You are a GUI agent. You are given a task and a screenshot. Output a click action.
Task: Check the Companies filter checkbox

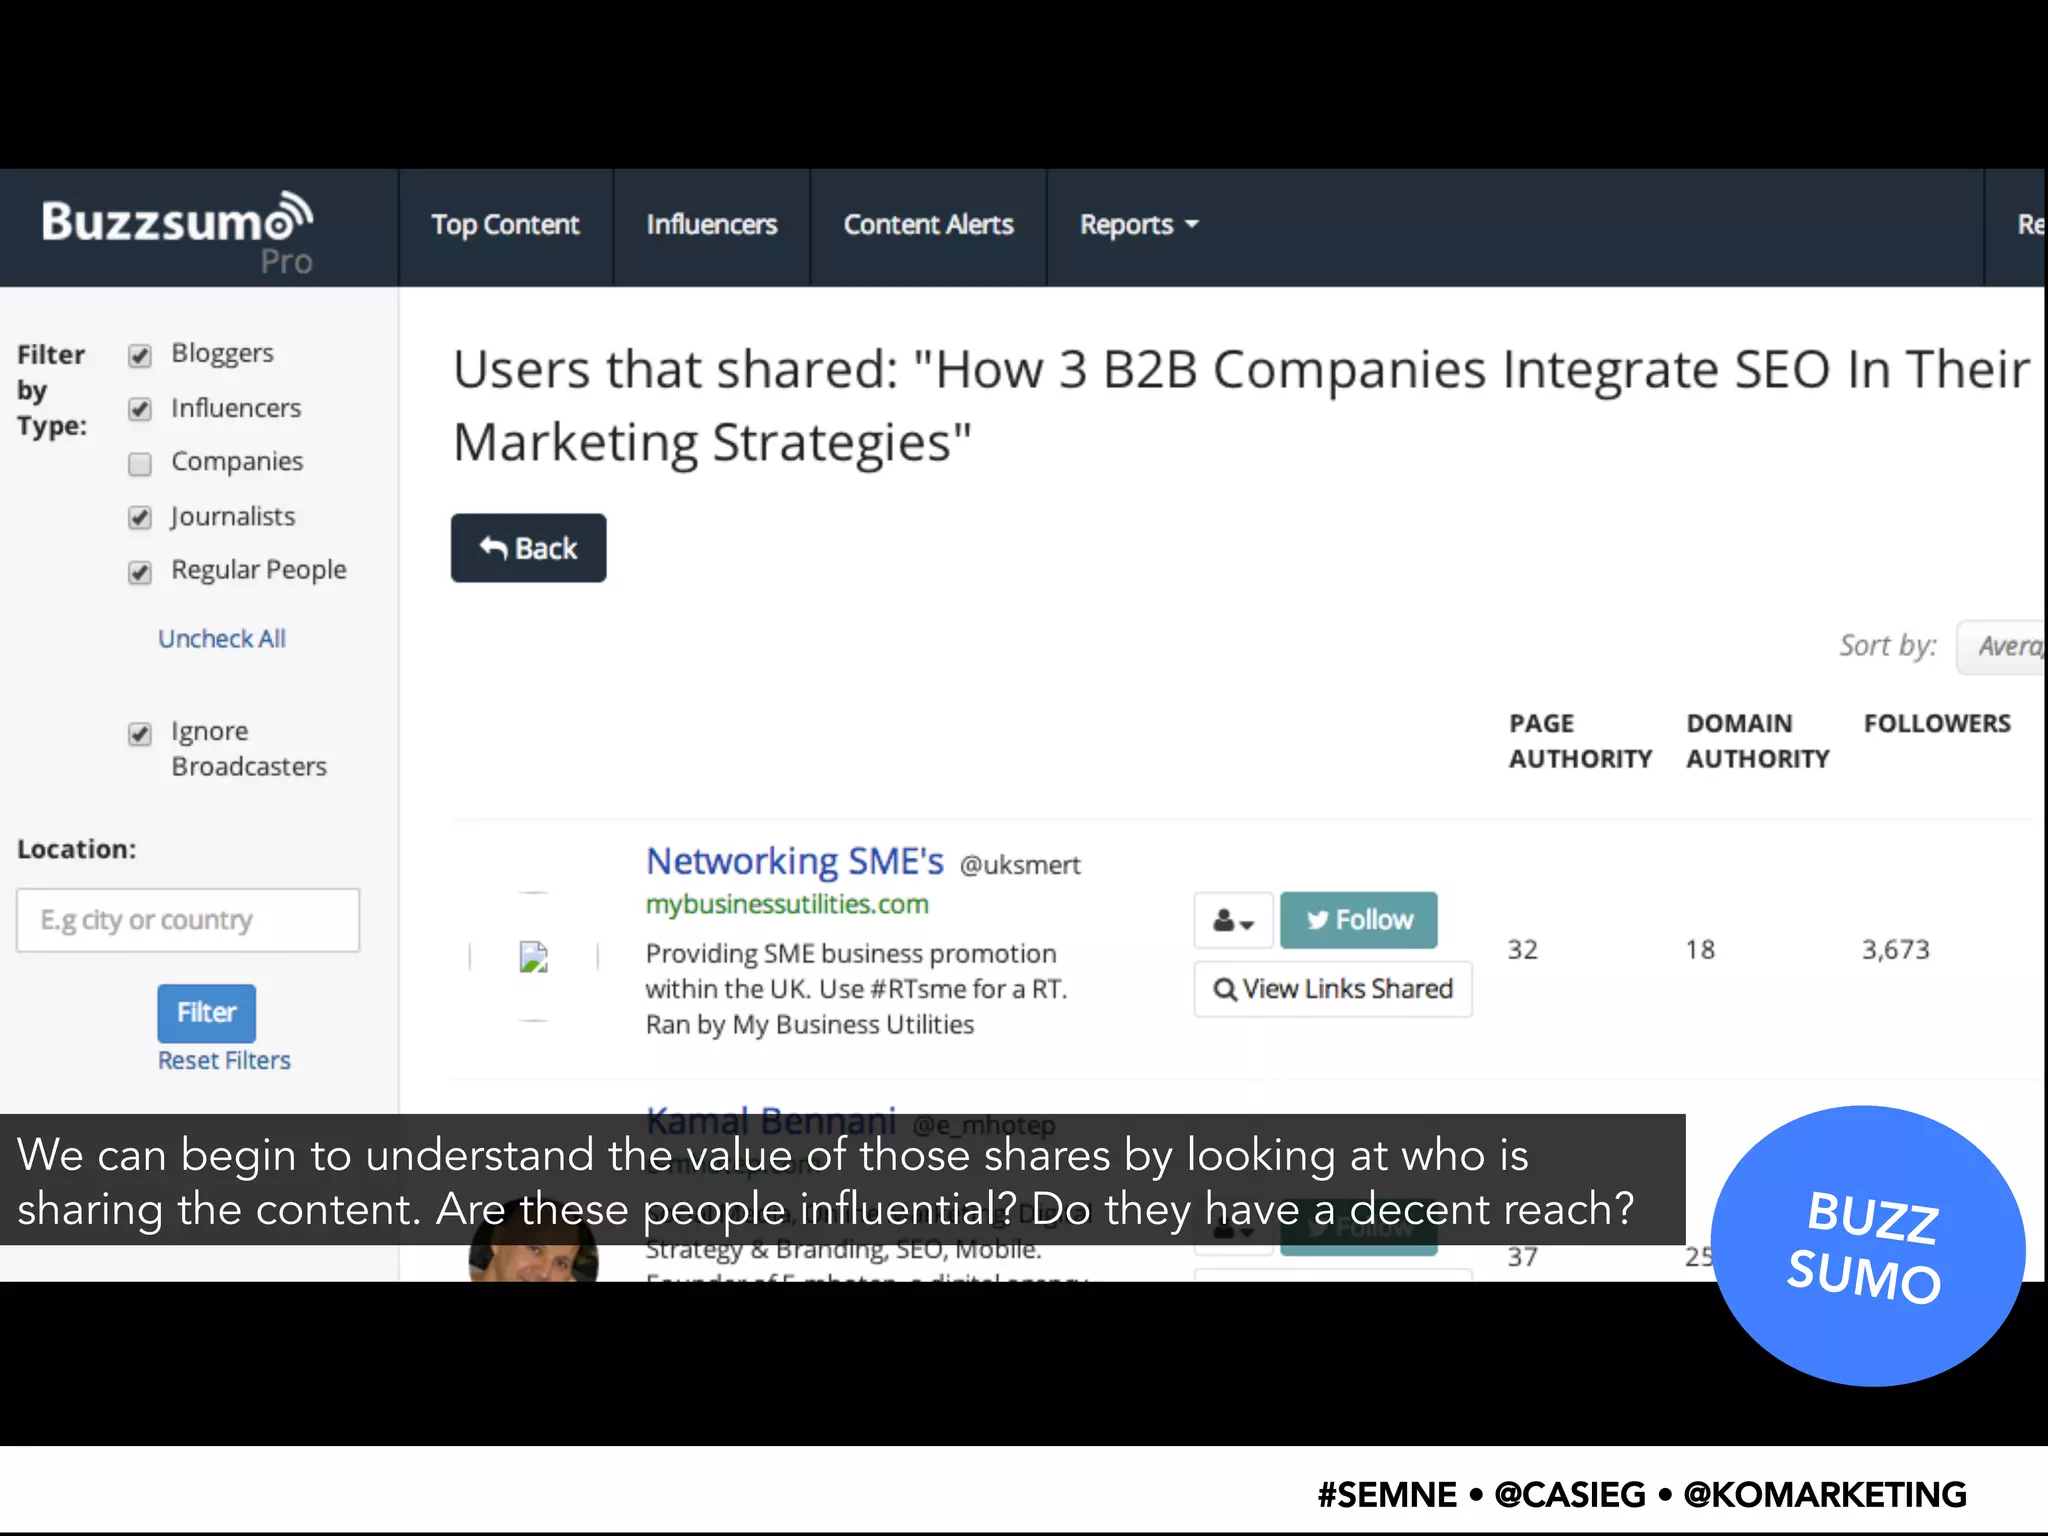[x=140, y=463]
